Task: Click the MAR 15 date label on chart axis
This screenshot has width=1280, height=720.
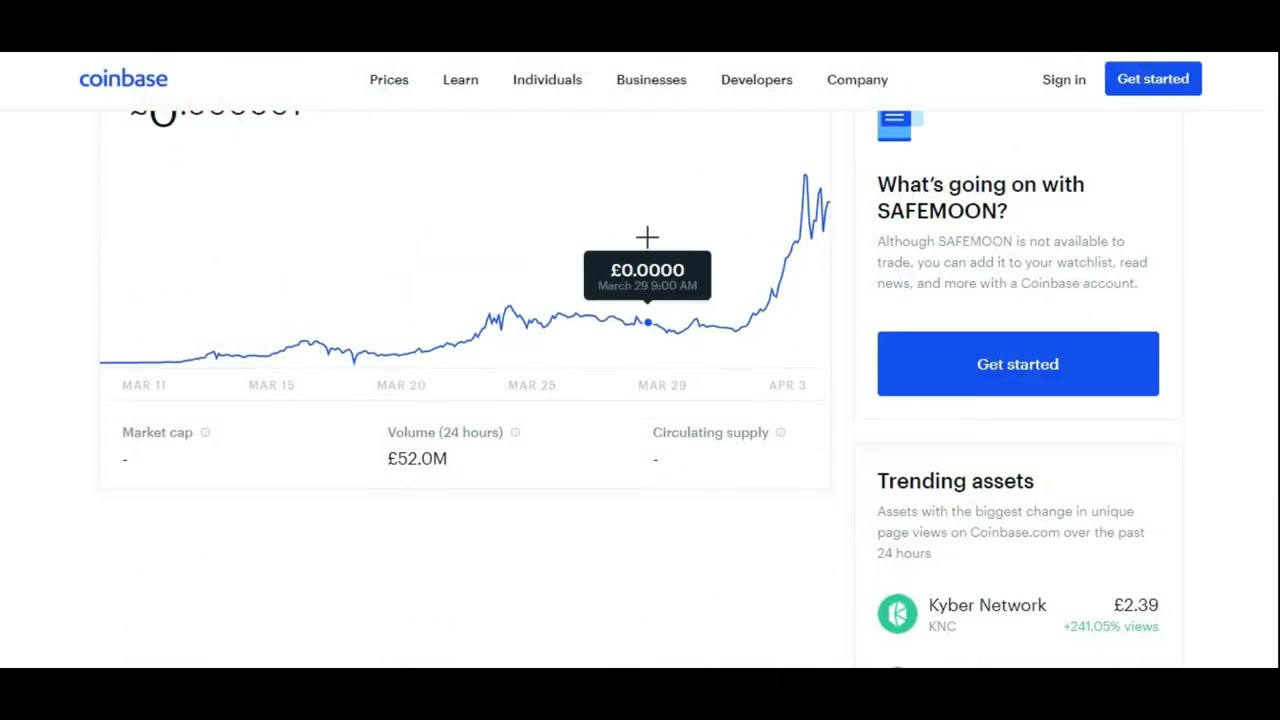Action: click(x=272, y=385)
